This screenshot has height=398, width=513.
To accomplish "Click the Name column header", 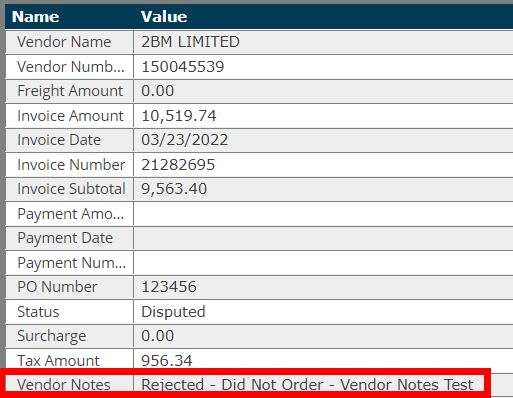I will coord(36,17).
